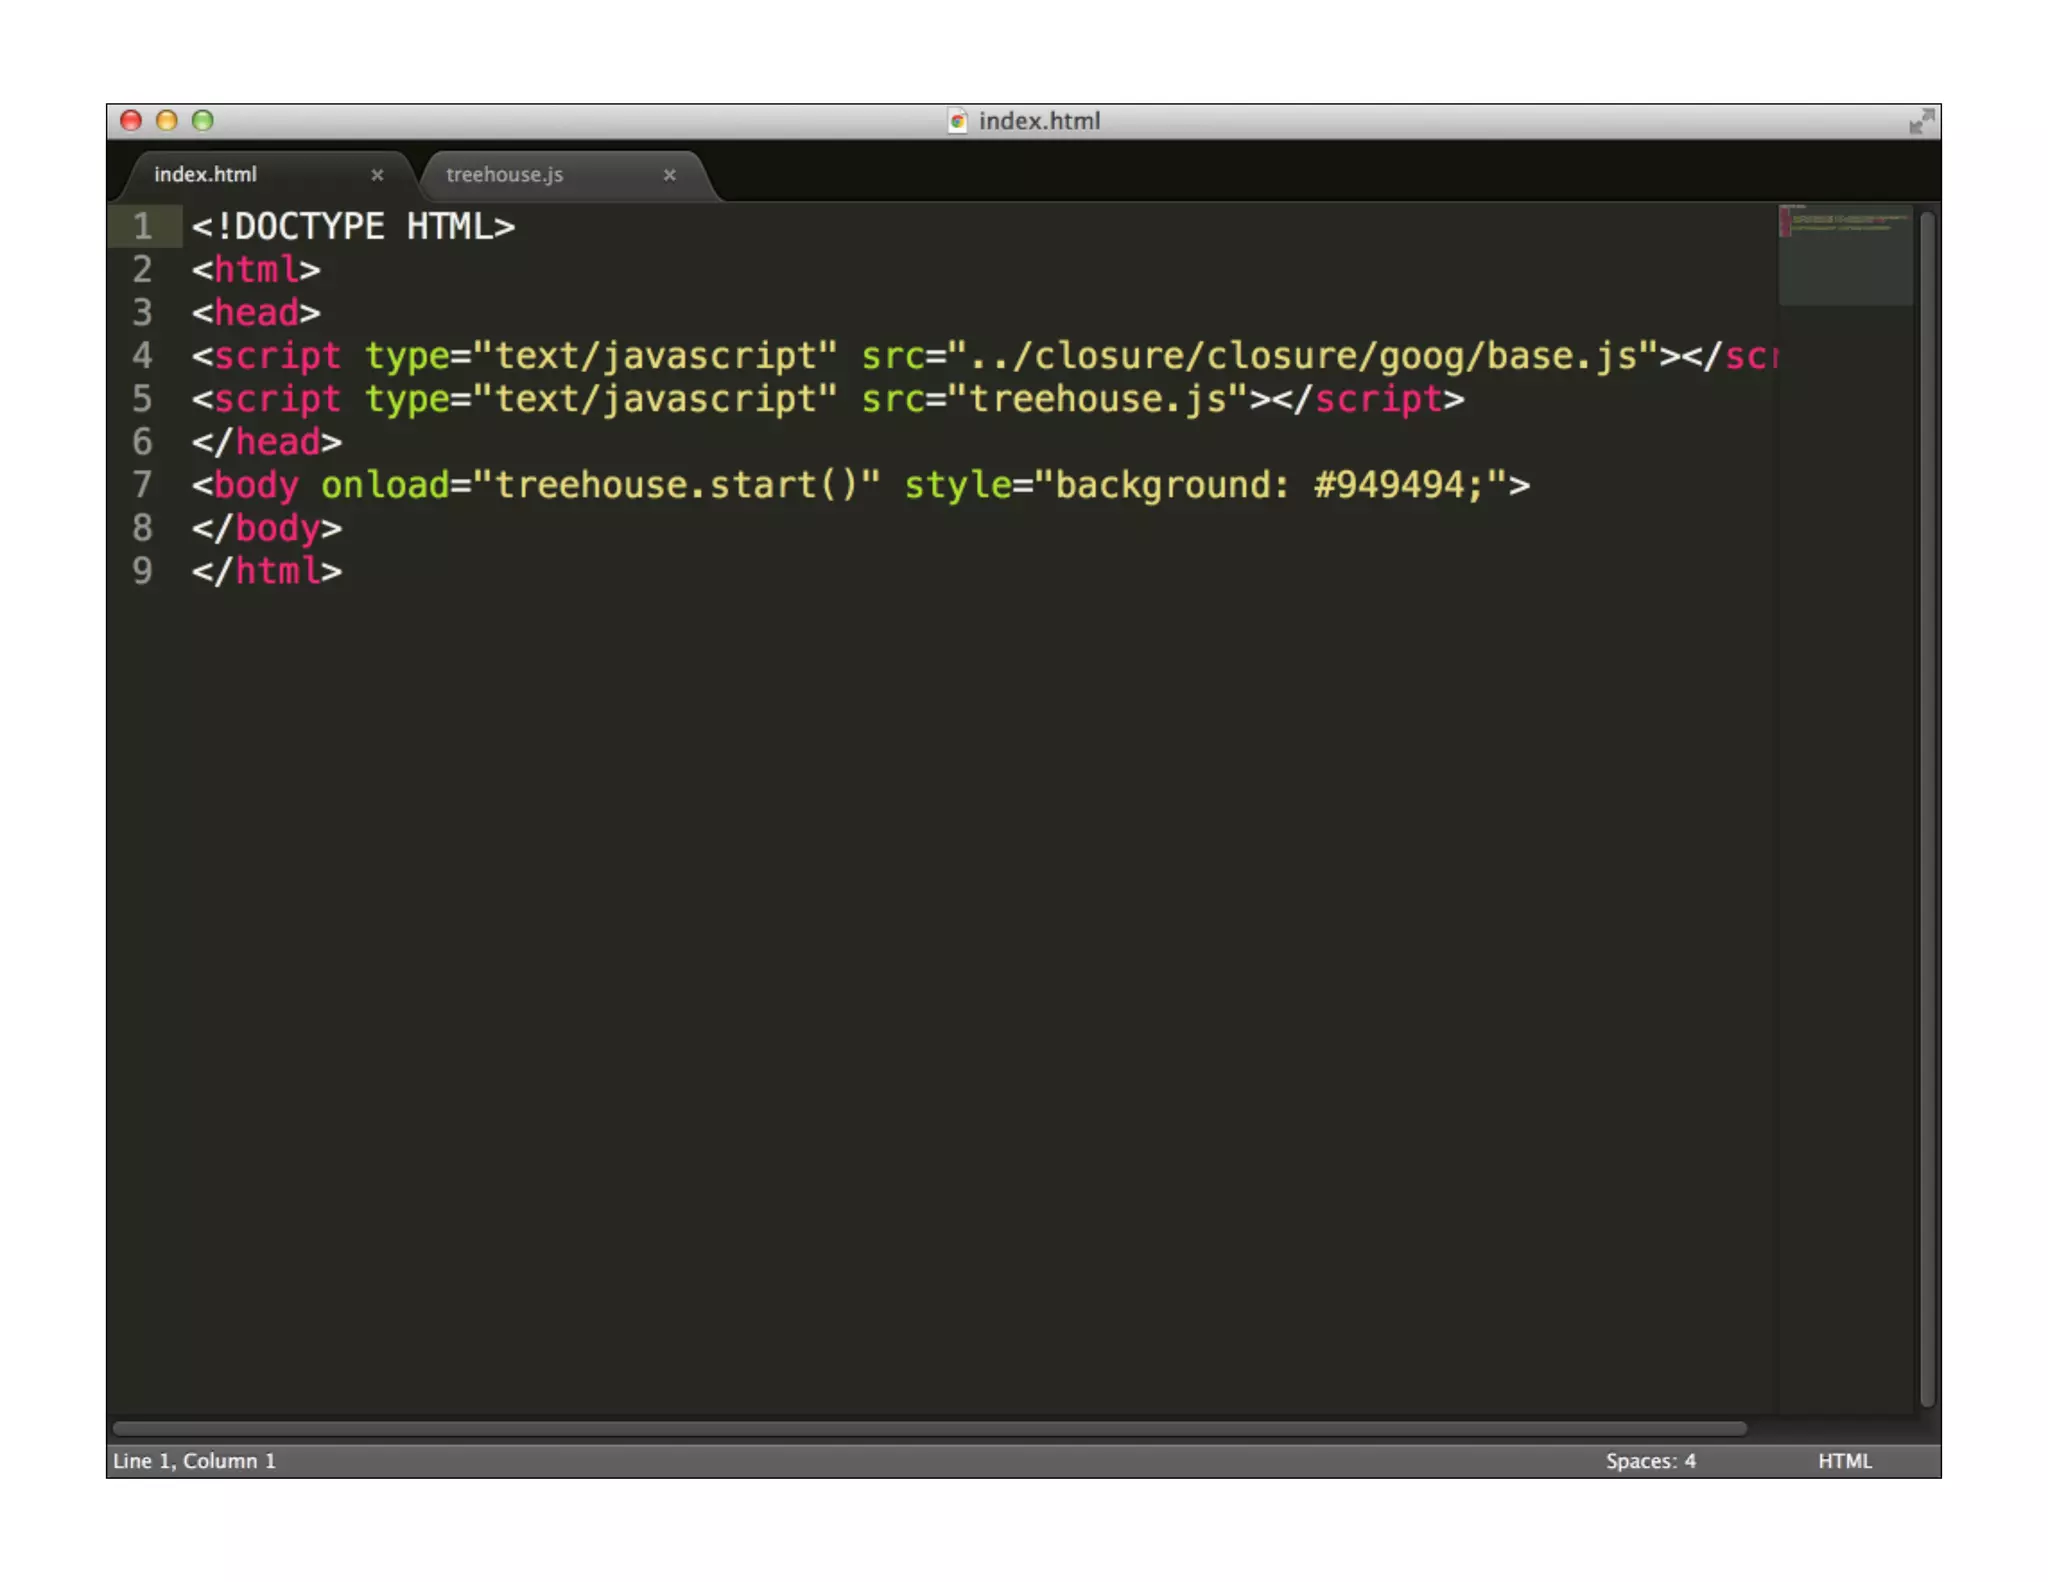Click the closing </html> tag on line 9
Viewport: 2048px width, 1582px height.
coord(267,571)
